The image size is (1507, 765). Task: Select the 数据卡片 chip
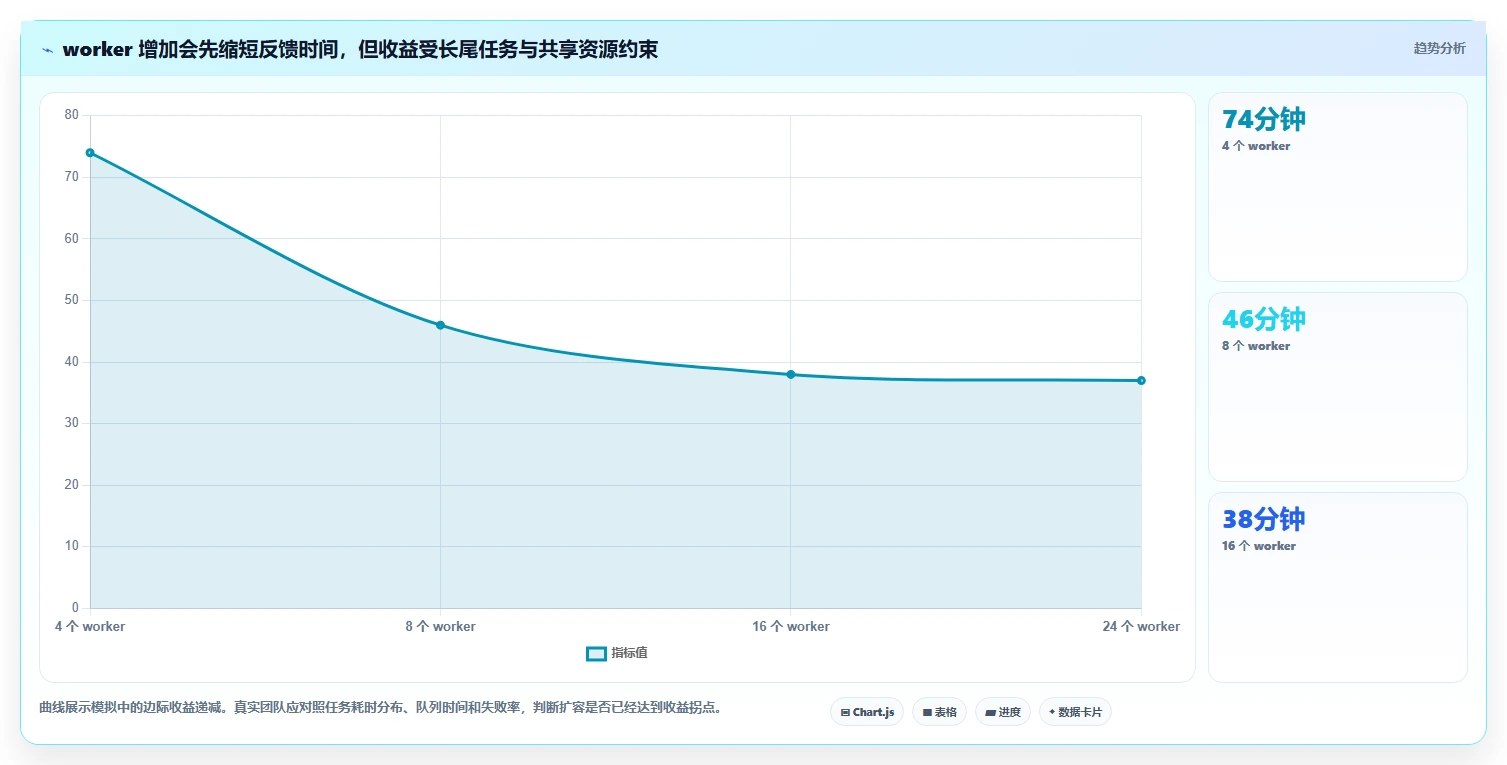[1075, 712]
